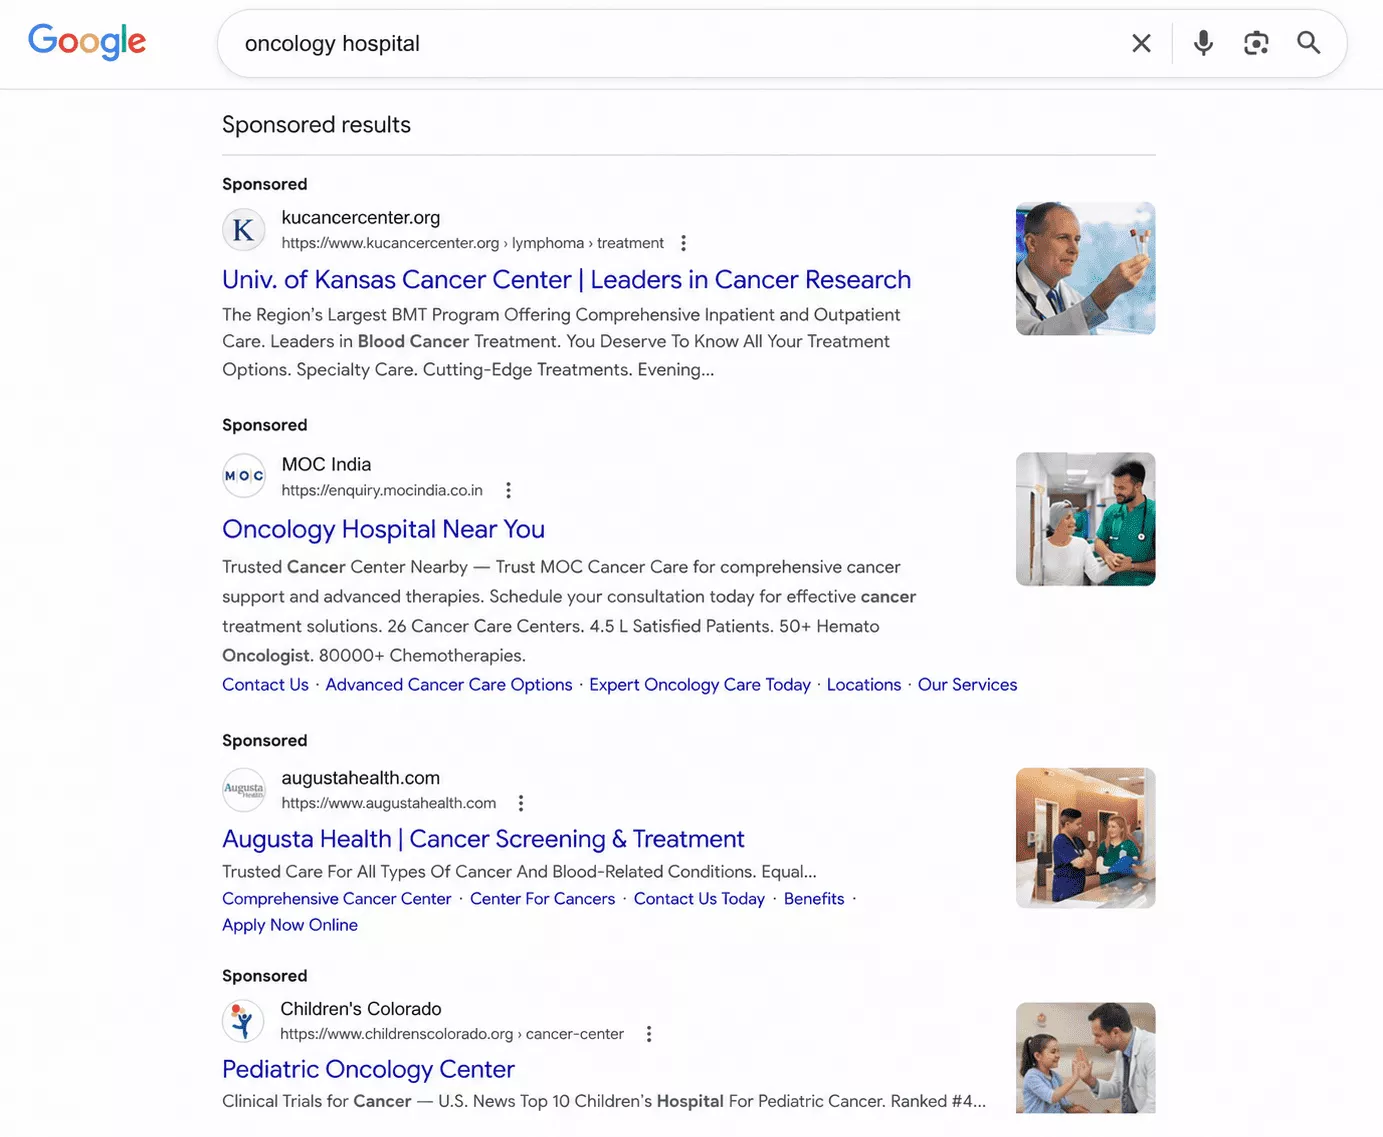Select the MOC India site name

(x=326, y=464)
